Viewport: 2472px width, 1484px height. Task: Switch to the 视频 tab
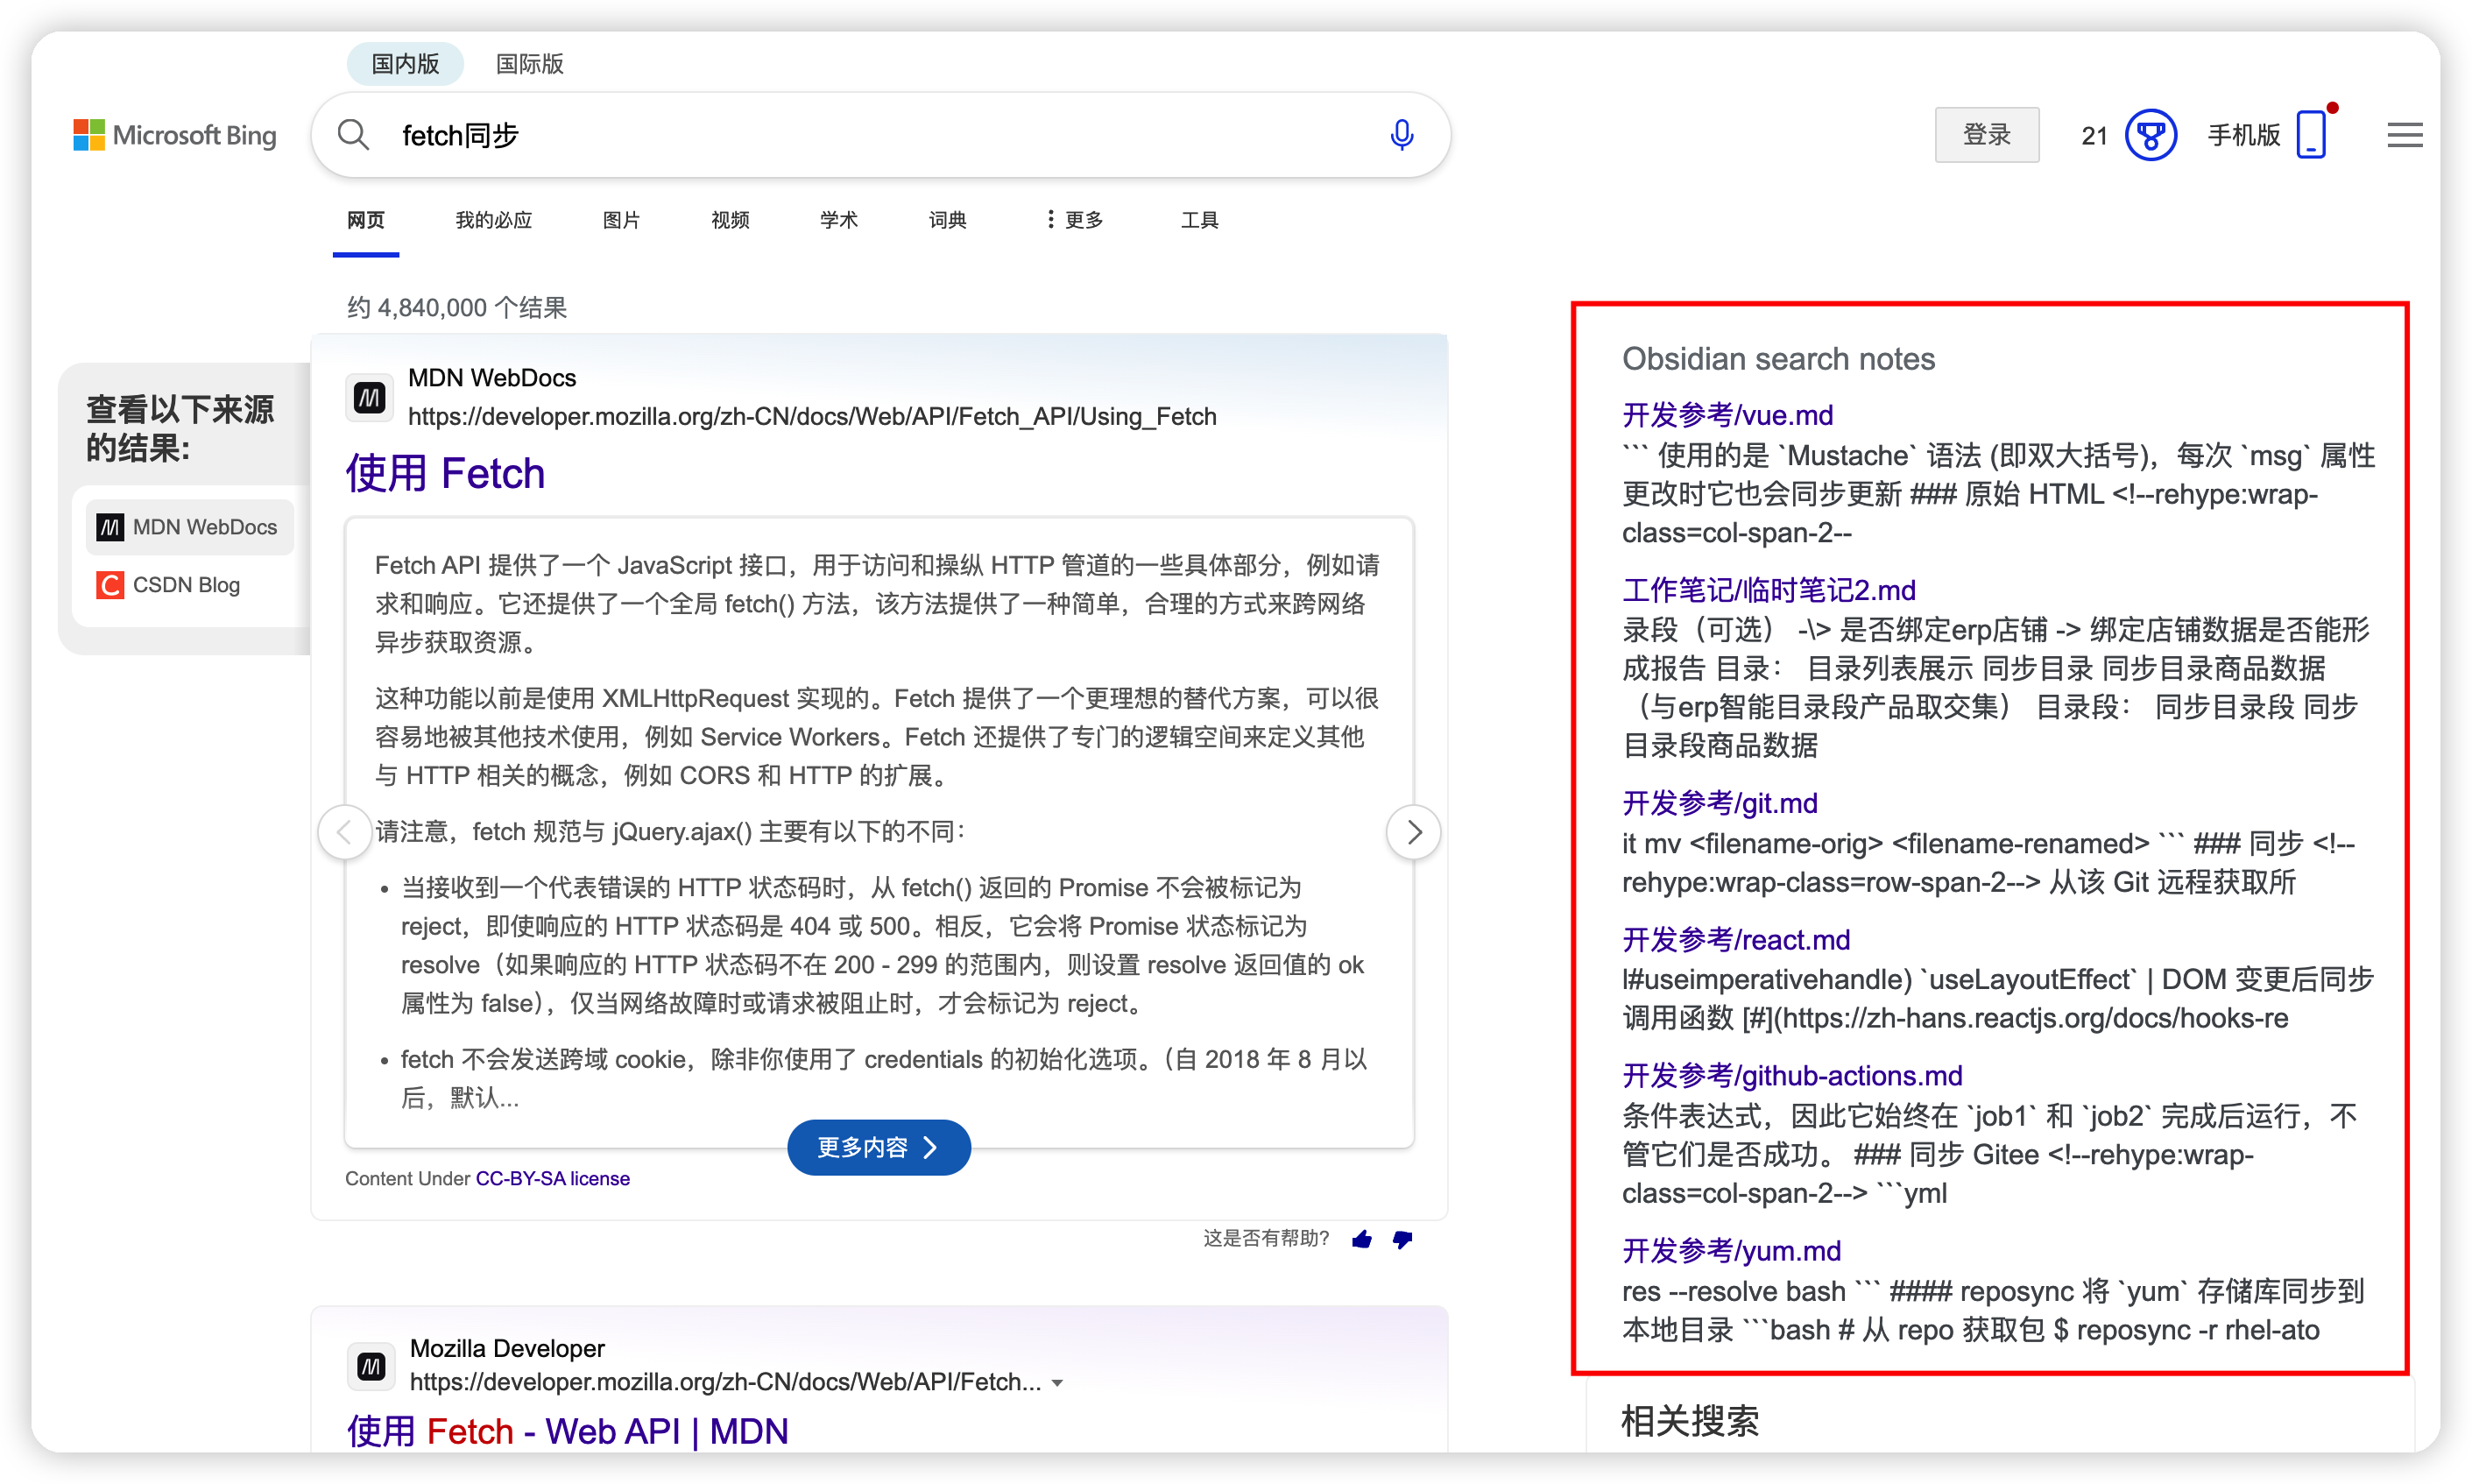[x=729, y=220]
